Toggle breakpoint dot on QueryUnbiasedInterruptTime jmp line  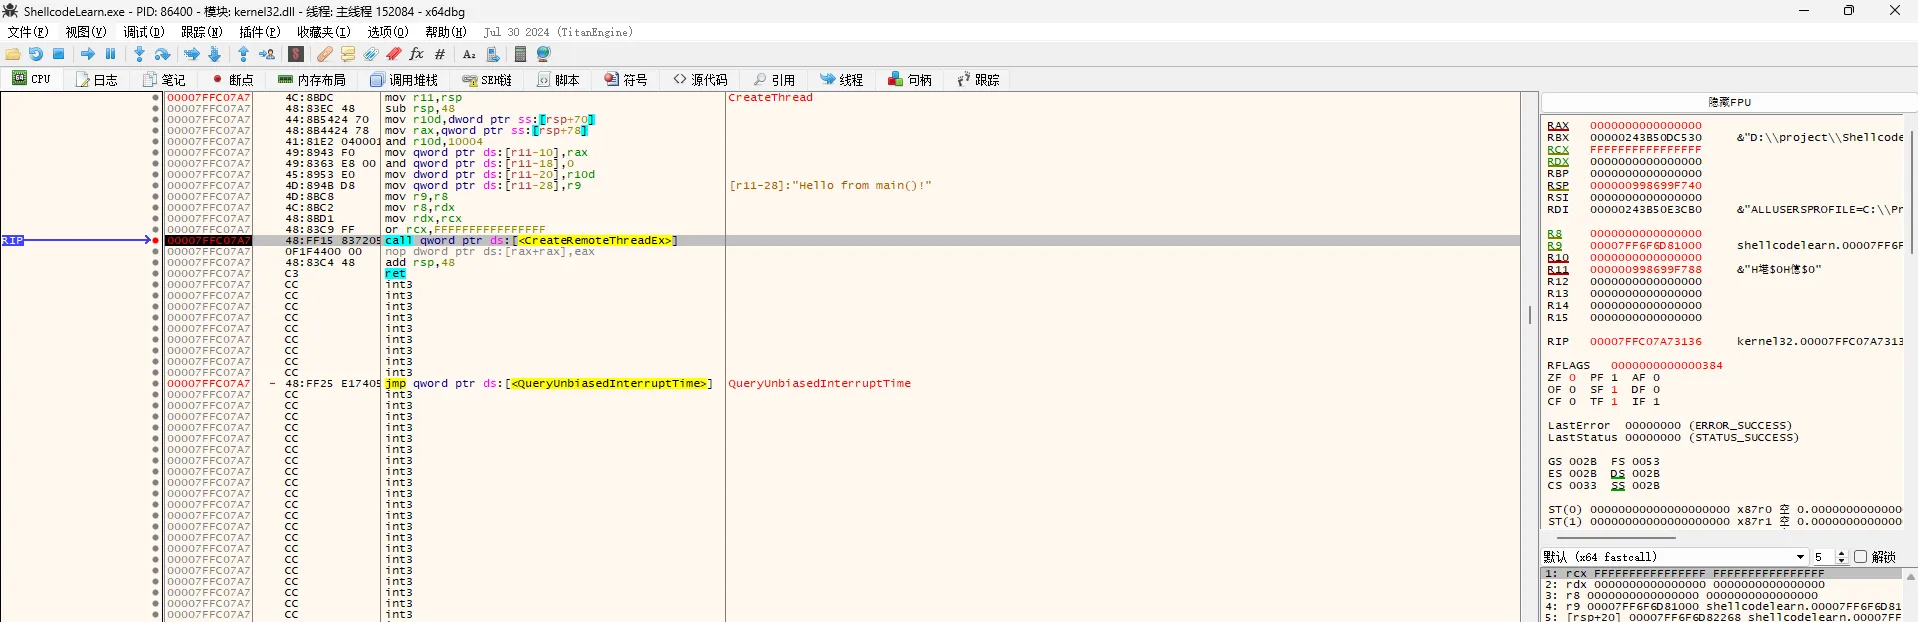[x=156, y=384]
